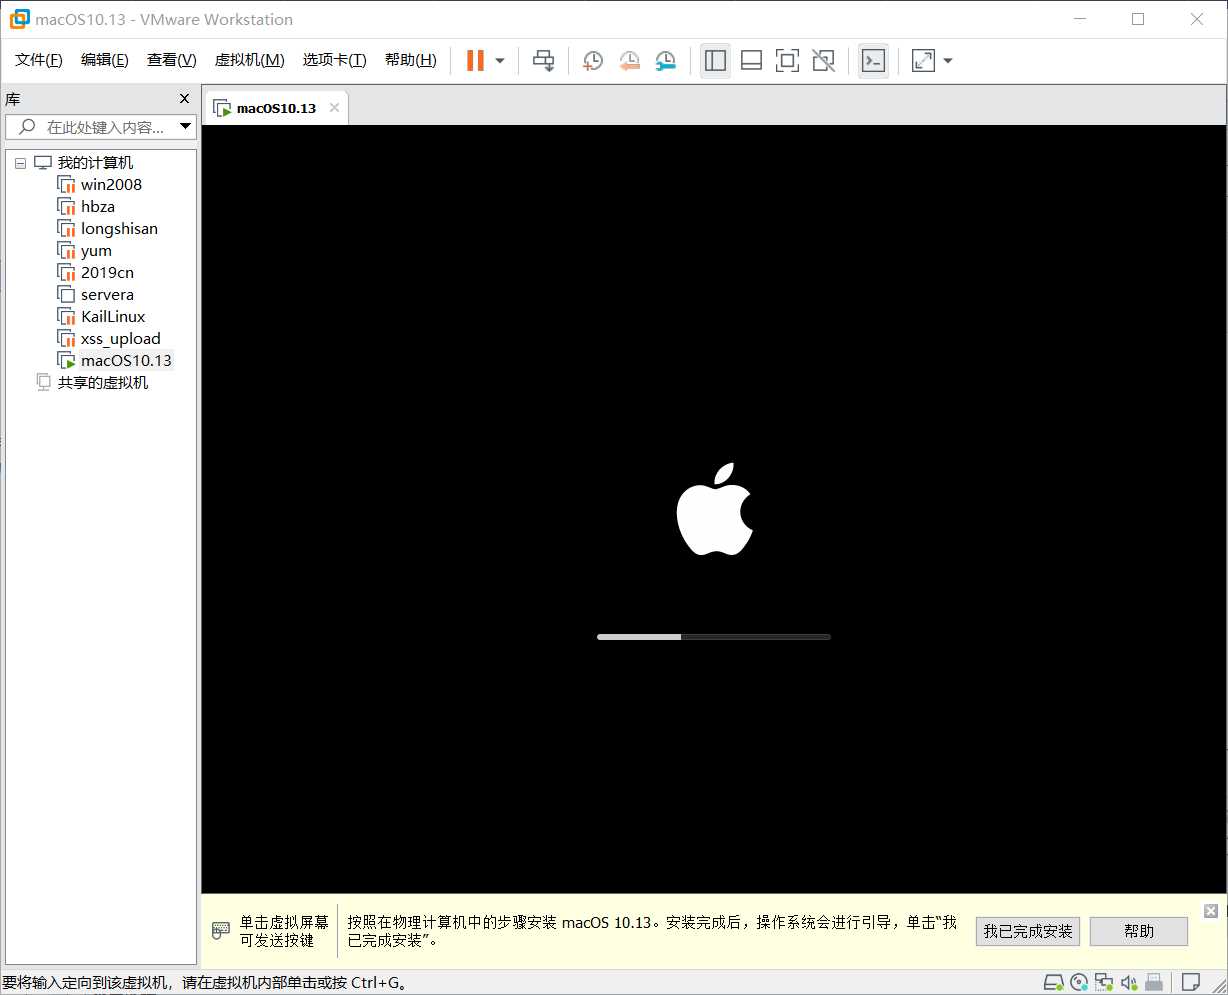Select the win2008 virtual machine
1228x995 pixels.
(x=111, y=185)
